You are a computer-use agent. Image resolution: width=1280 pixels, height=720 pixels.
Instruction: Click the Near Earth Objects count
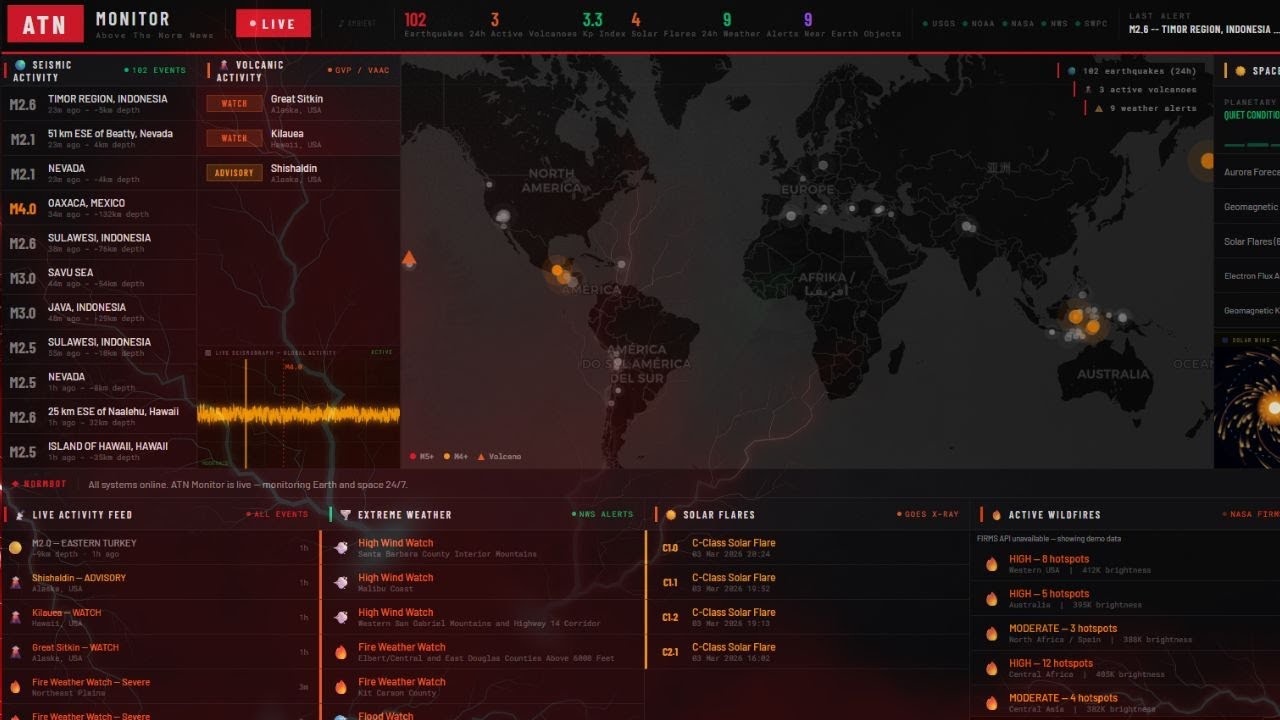pos(808,20)
